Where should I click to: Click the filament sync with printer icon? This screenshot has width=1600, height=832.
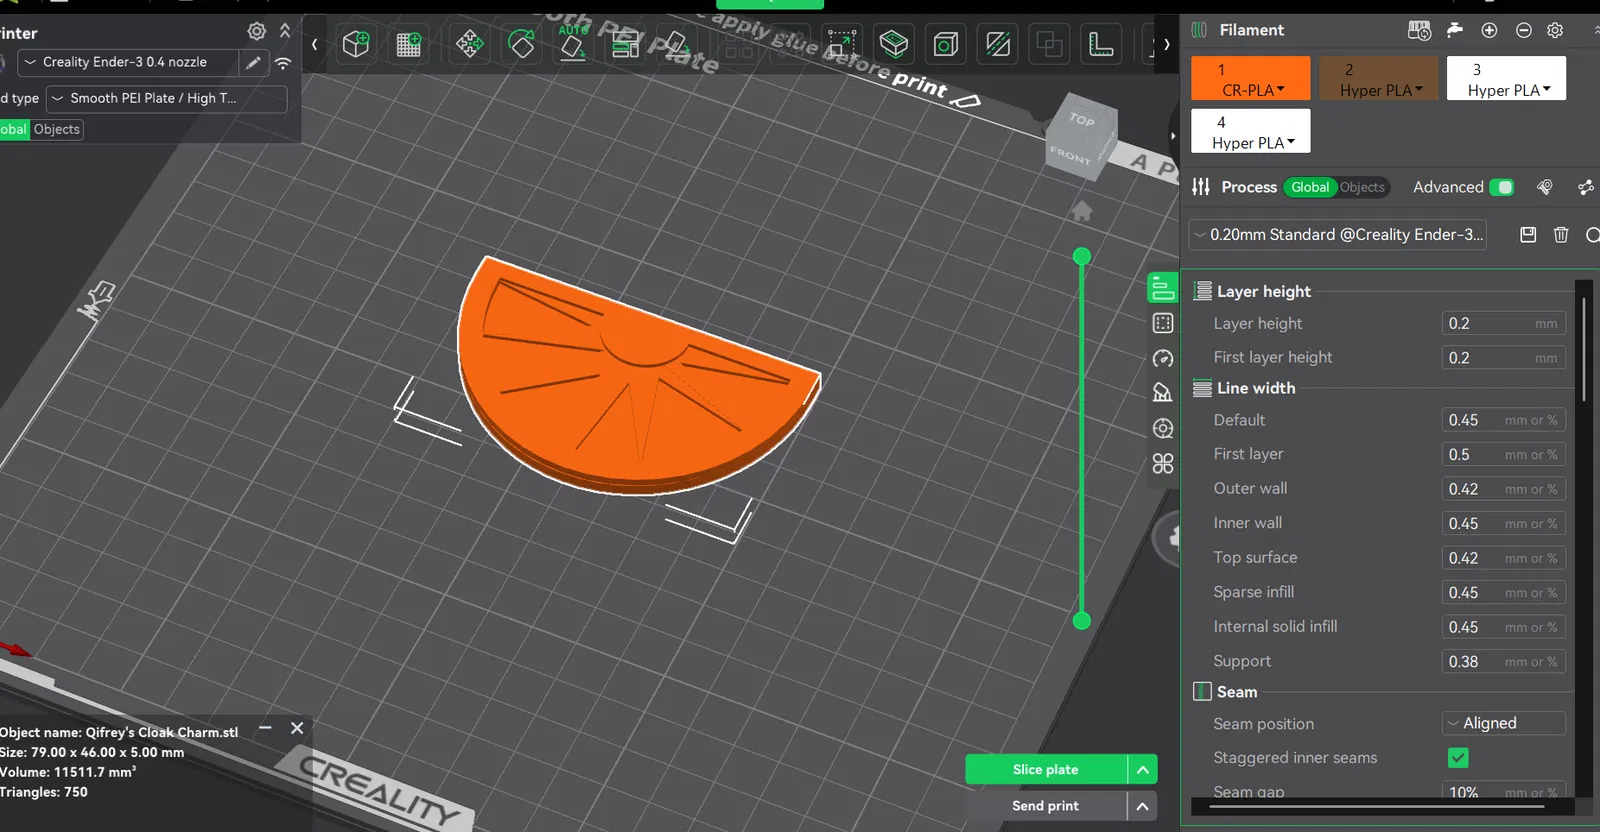tap(1419, 30)
